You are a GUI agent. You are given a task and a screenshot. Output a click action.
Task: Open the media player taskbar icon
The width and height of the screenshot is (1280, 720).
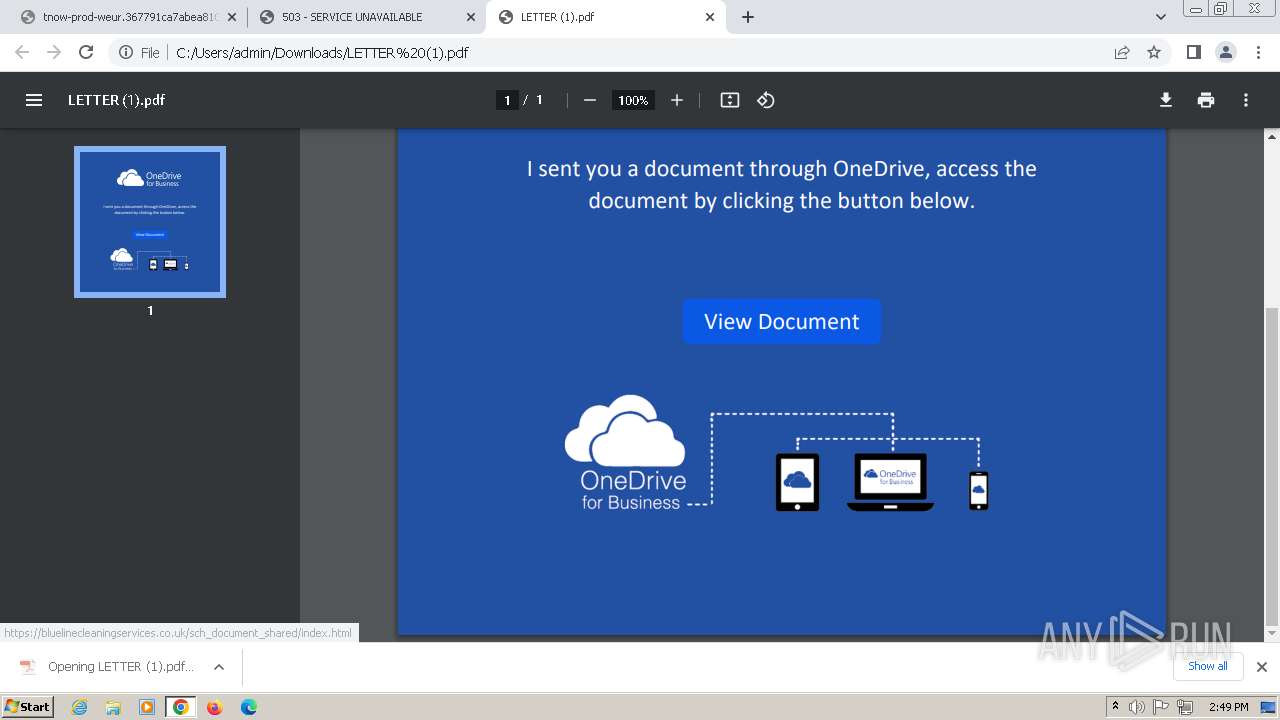pos(147,707)
